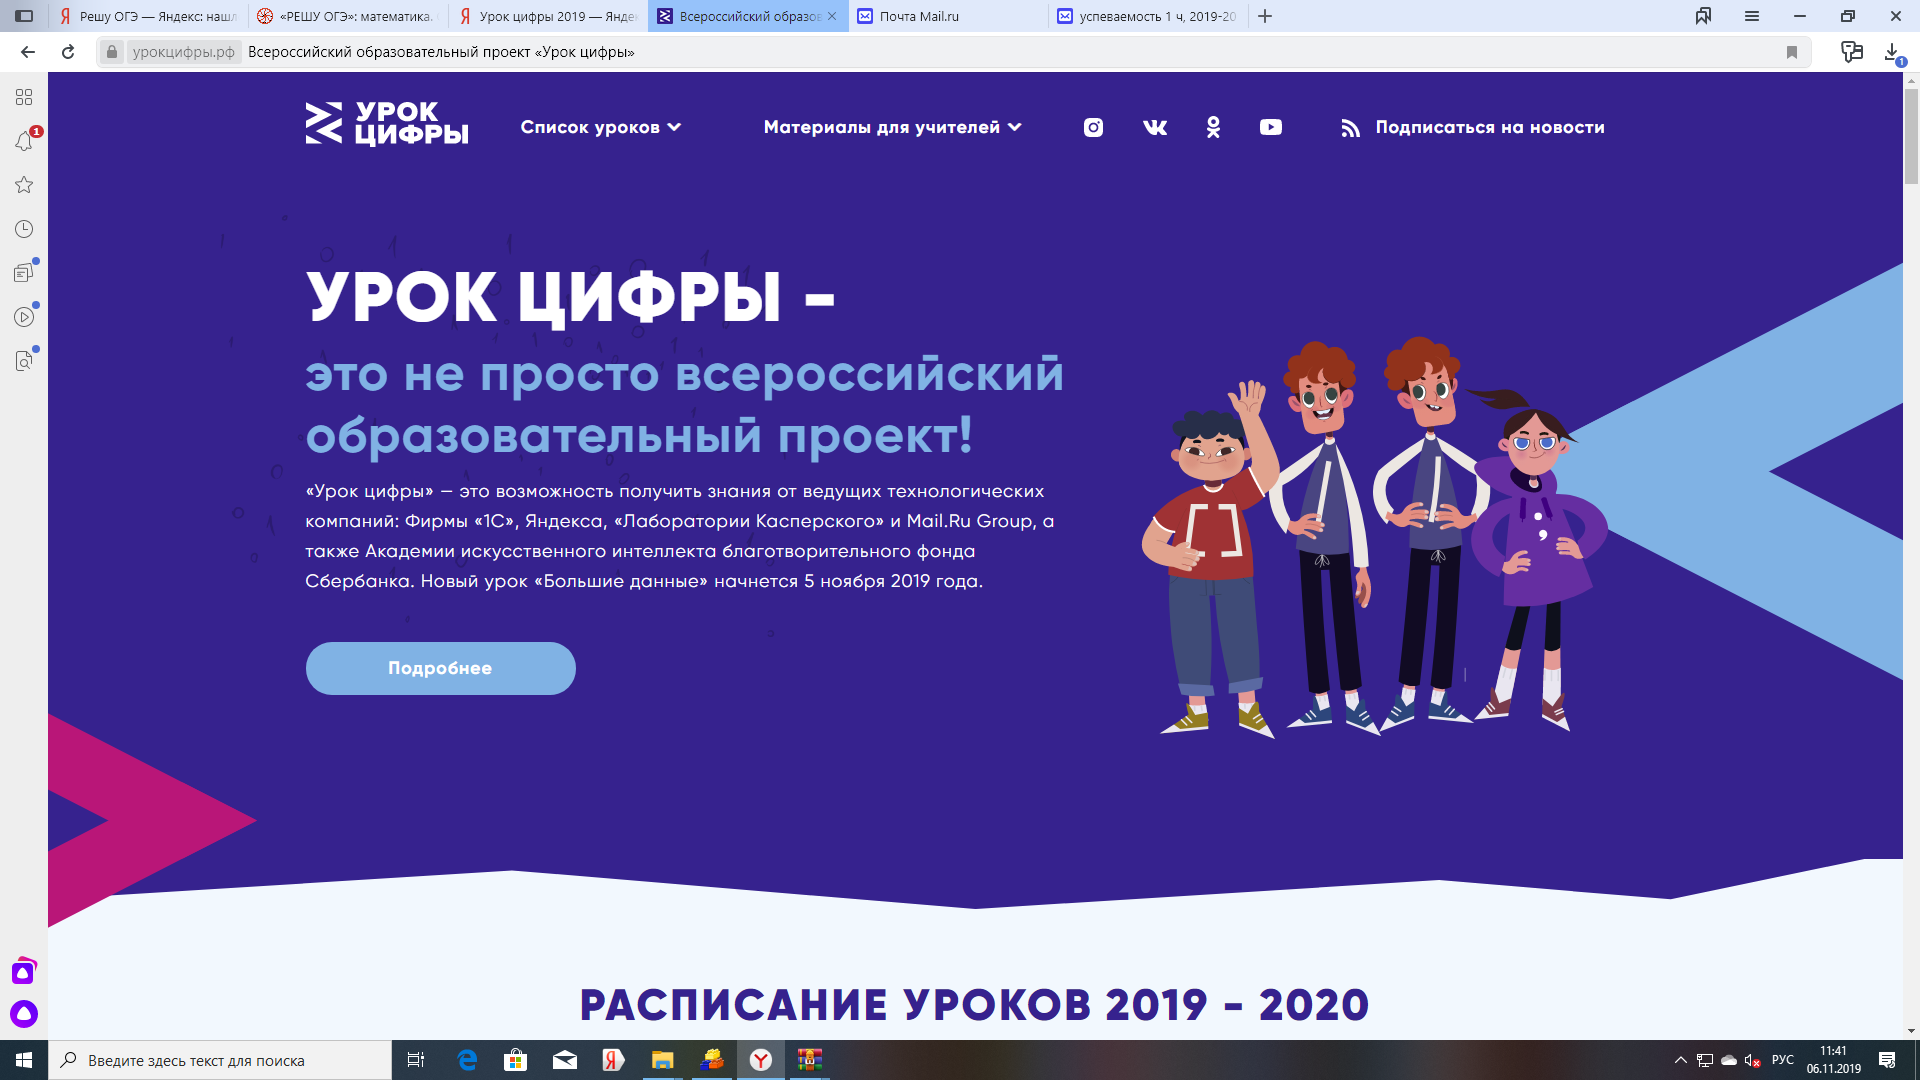Open the browser hamburger menu
The image size is (1920, 1080).
pyautogui.click(x=1752, y=16)
